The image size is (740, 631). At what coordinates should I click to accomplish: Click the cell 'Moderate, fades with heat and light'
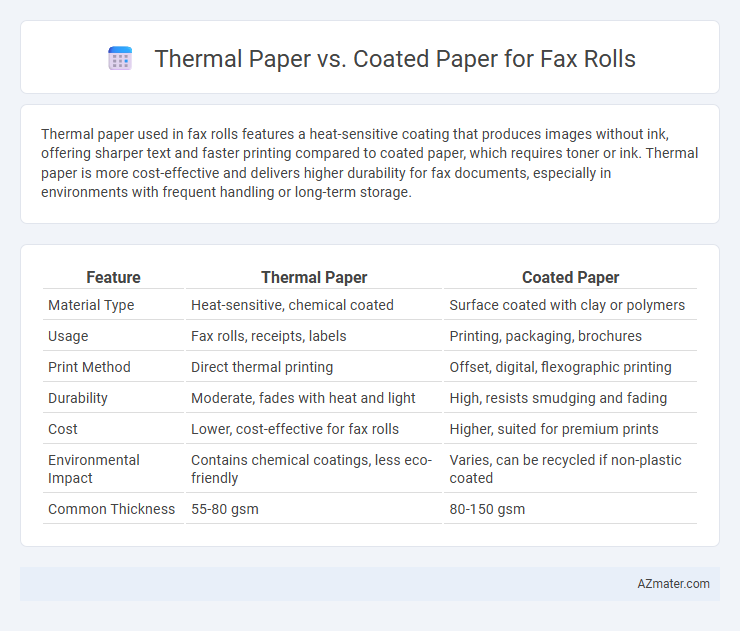(303, 398)
